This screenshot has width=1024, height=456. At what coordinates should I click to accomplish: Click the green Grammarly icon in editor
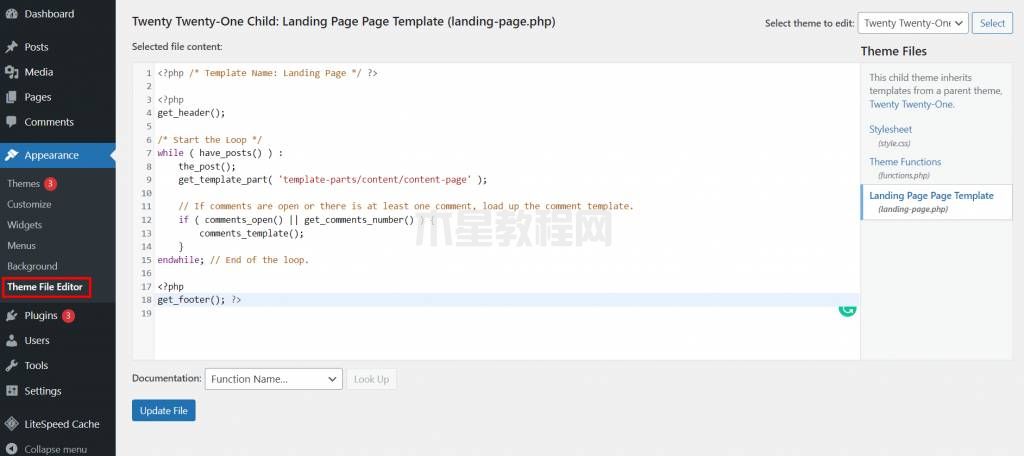point(847,310)
